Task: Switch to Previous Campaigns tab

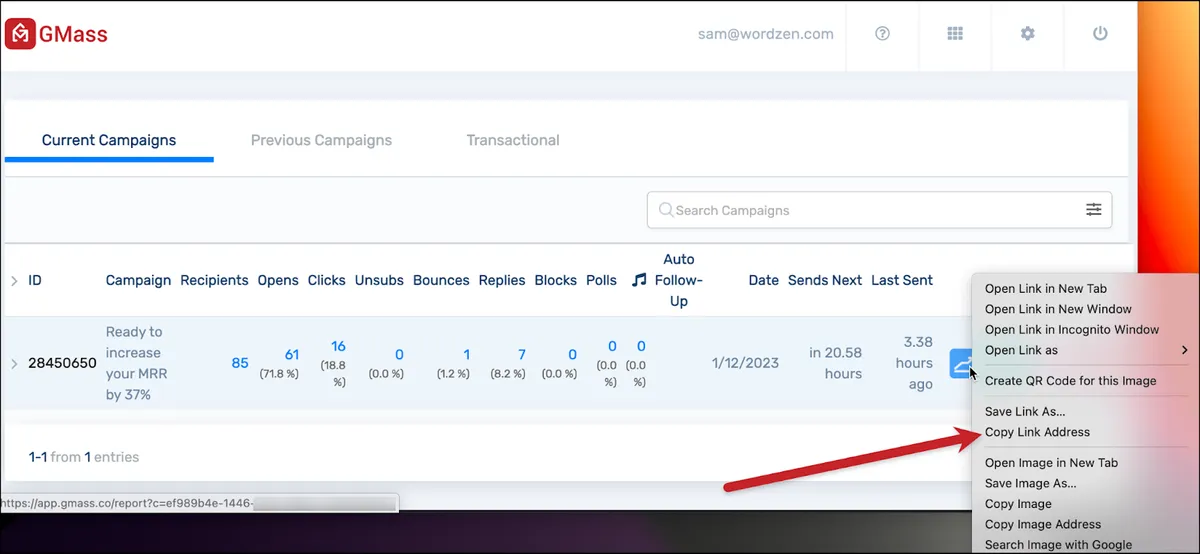Action: [x=321, y=140]
